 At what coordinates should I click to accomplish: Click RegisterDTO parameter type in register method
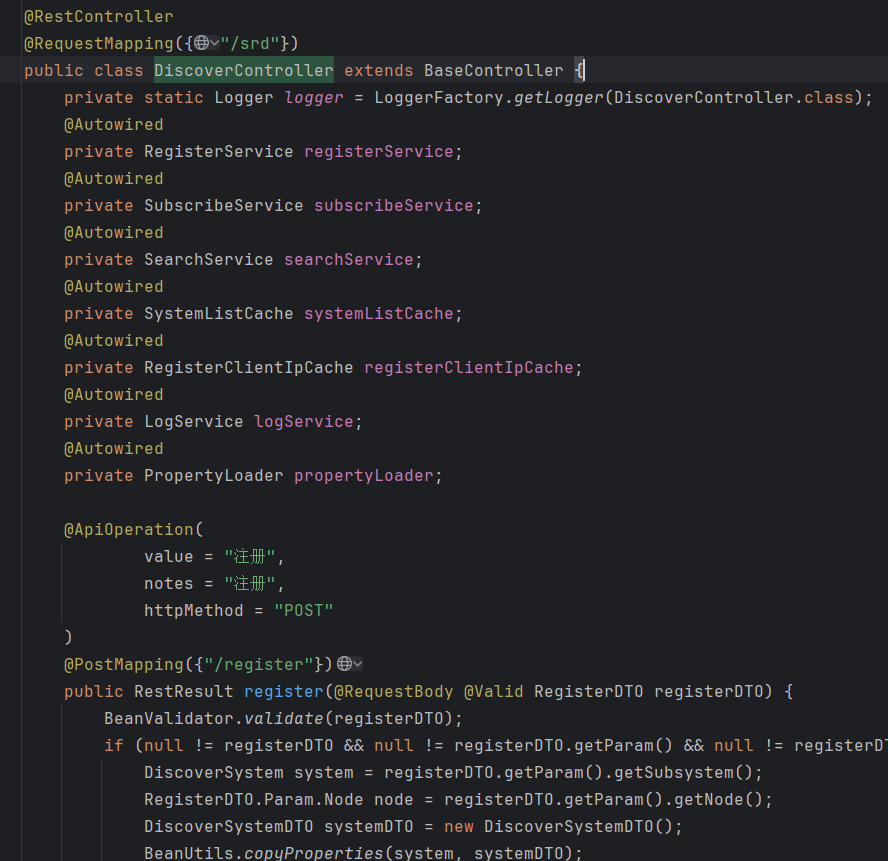tap(588, 692)
